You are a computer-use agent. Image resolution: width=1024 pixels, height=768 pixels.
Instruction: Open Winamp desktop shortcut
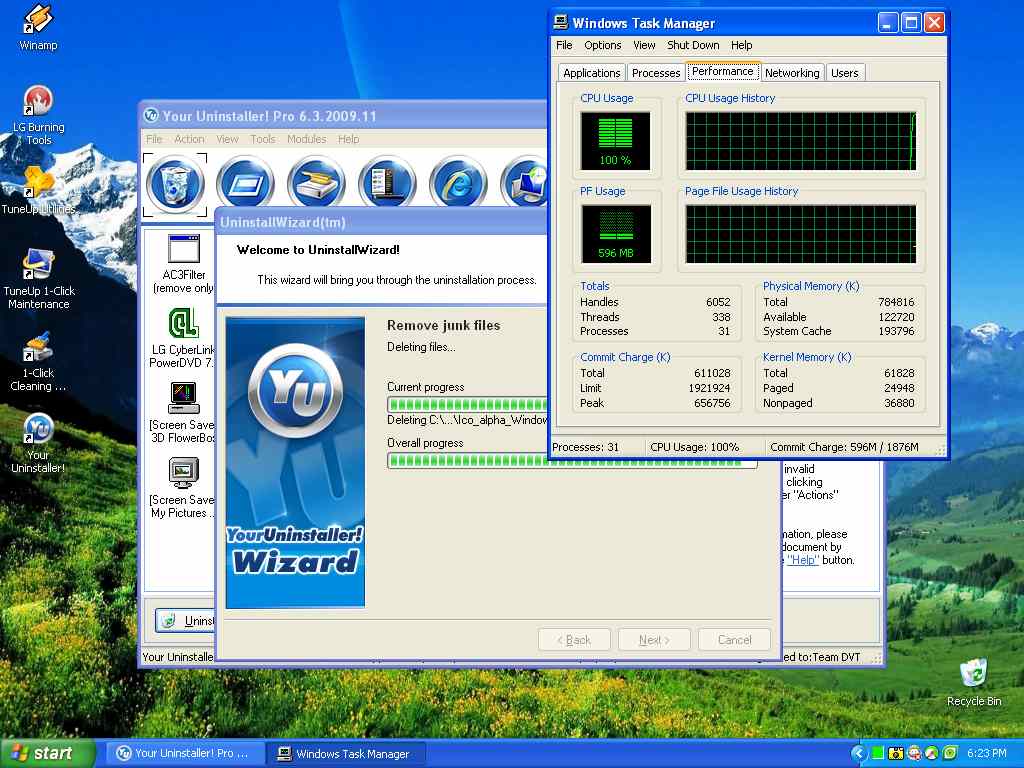tap(38, 27)
